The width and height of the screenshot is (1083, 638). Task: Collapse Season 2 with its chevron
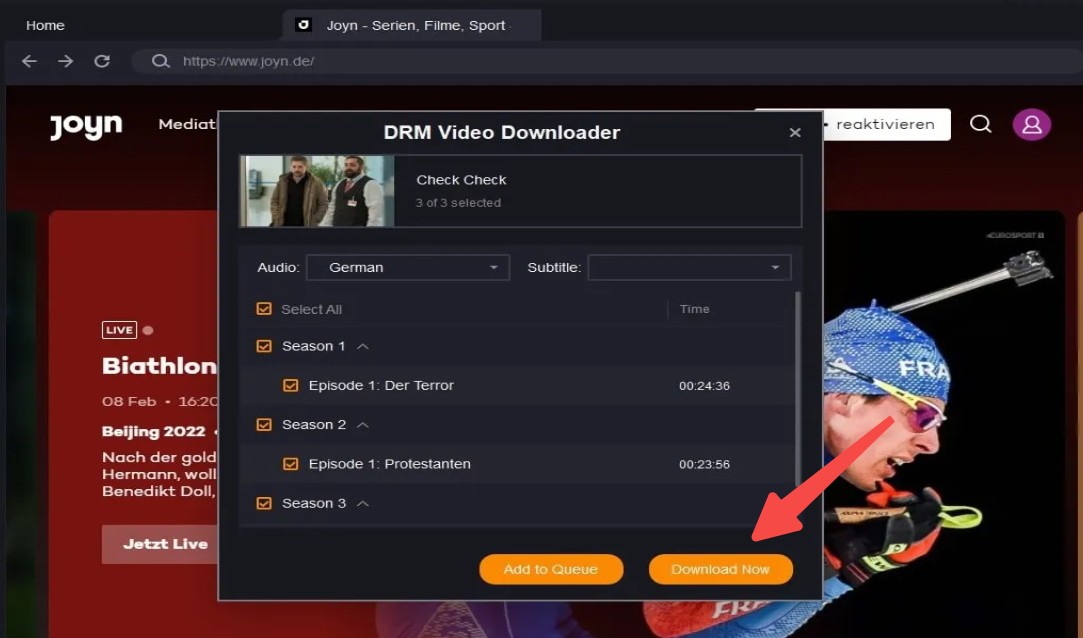[363, 425]
